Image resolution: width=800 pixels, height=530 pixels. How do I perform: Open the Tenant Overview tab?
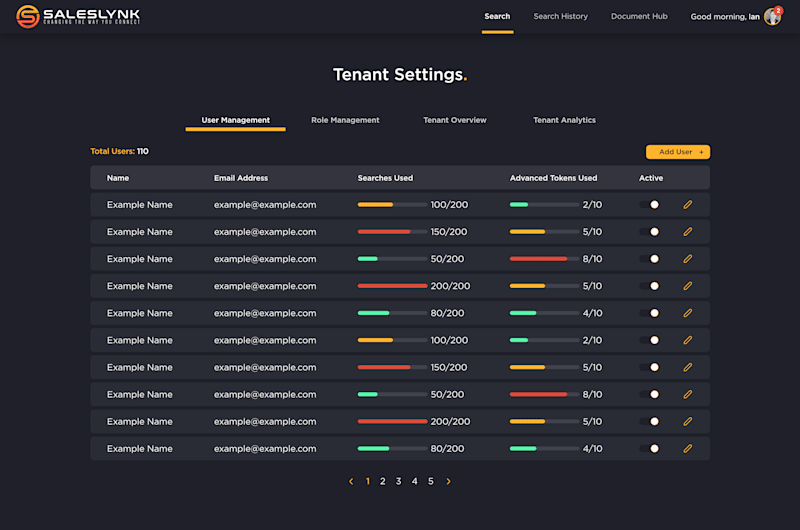455,120
